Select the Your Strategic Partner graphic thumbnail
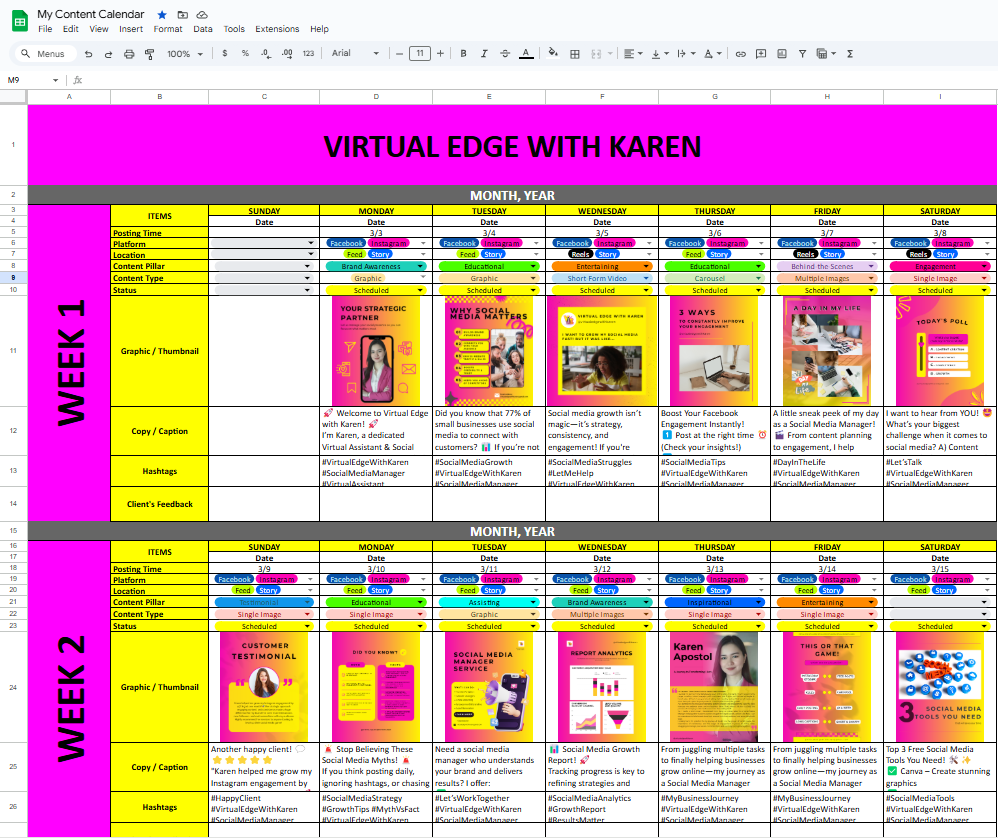The height and width of the screenshot is (838, 998). (376, 351)
